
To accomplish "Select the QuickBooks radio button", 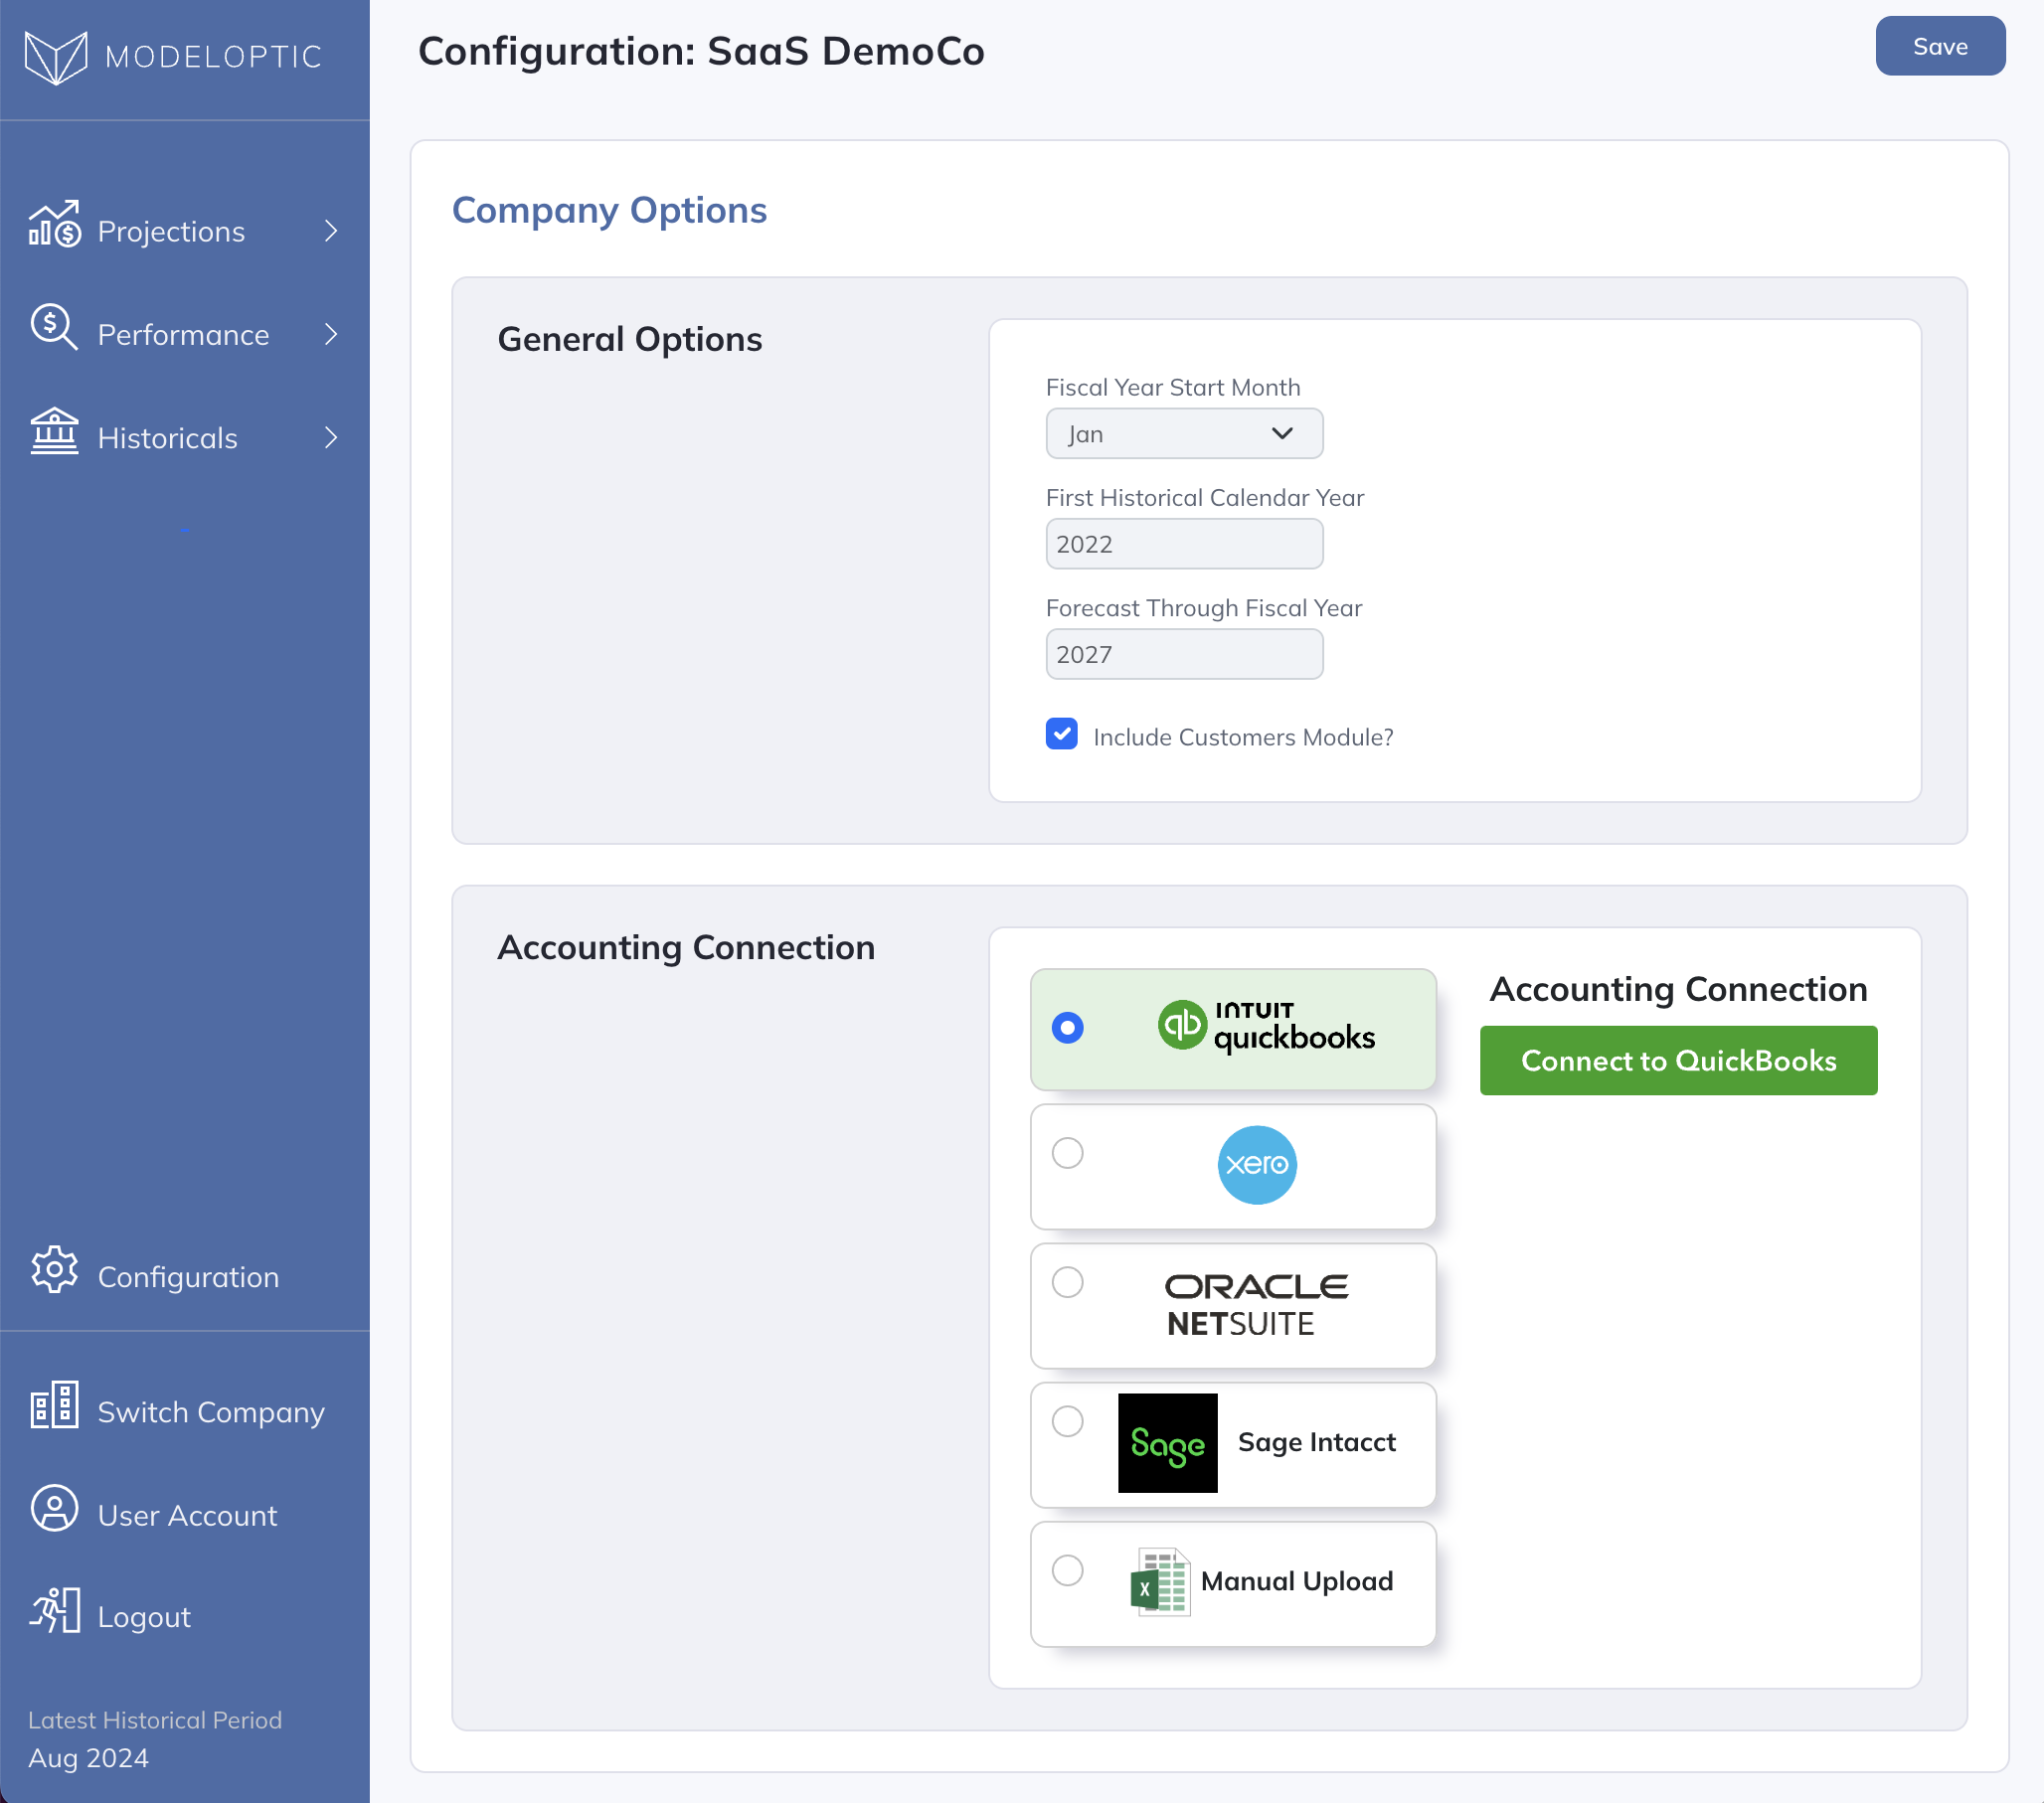I will [x=1067, y=1027].
